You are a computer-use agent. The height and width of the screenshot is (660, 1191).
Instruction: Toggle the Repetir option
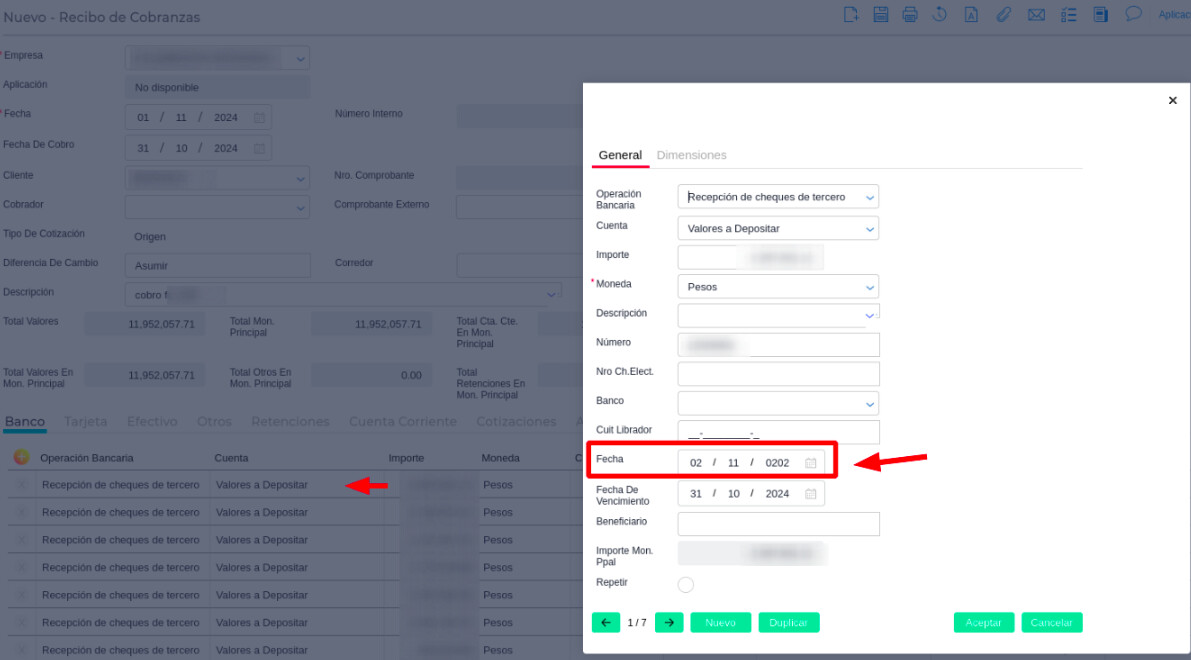[686, 585]
